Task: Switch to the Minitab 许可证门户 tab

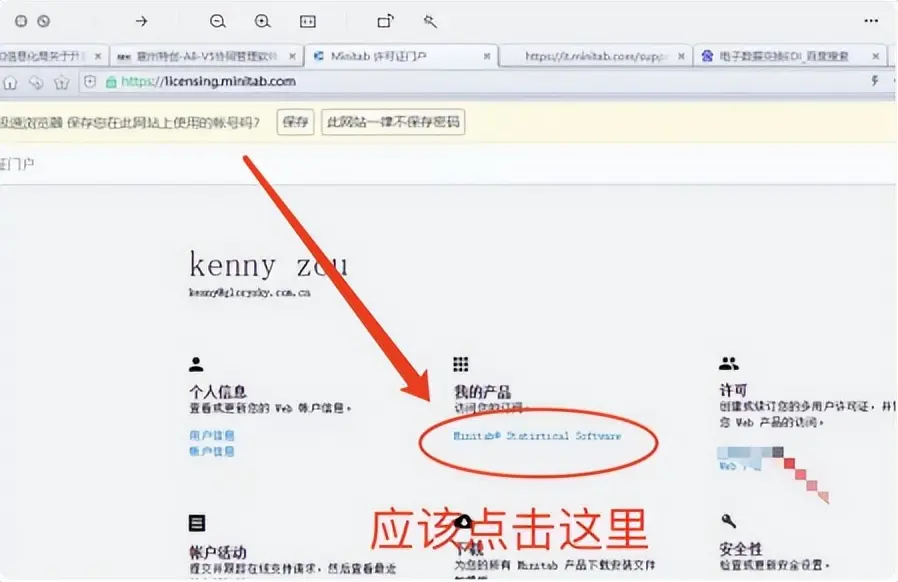Action: (401, 56)
